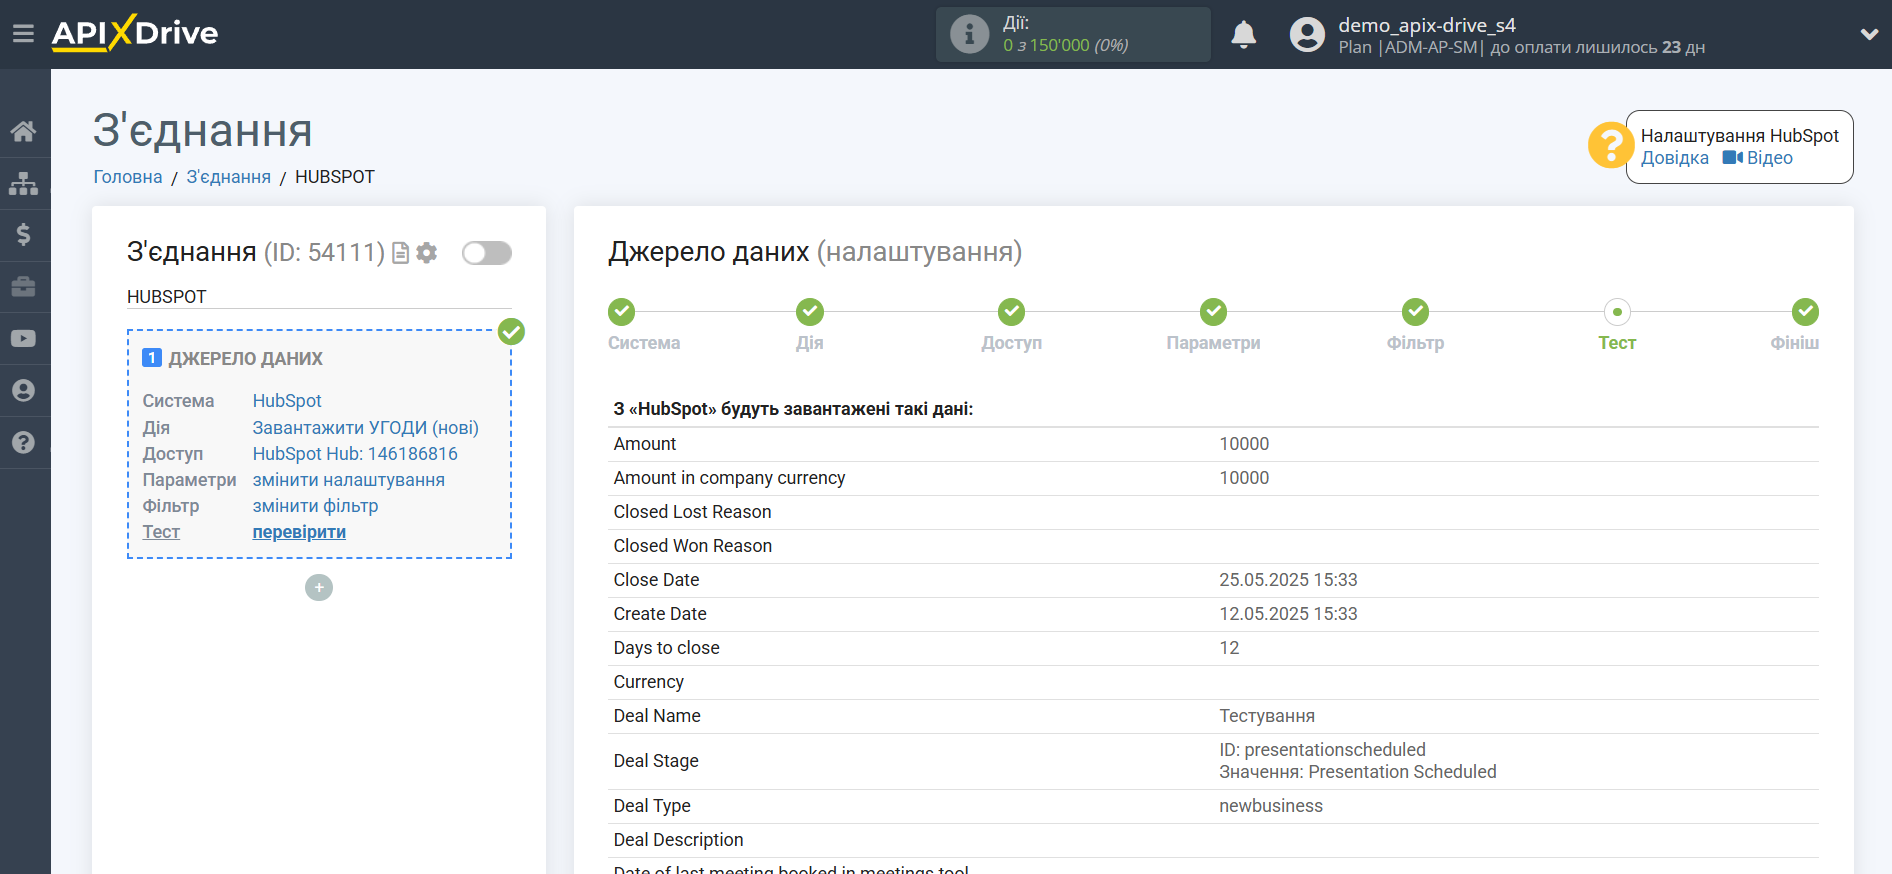
Task: Click the Create Date value 12.05.2025 15:33
Action: click(1288, 614)
